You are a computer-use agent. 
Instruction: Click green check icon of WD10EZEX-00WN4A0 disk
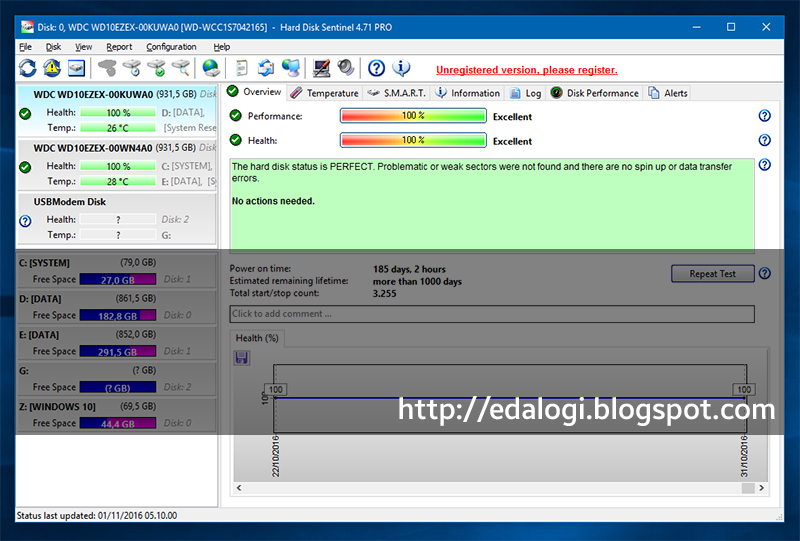click(x=25, y=167)
